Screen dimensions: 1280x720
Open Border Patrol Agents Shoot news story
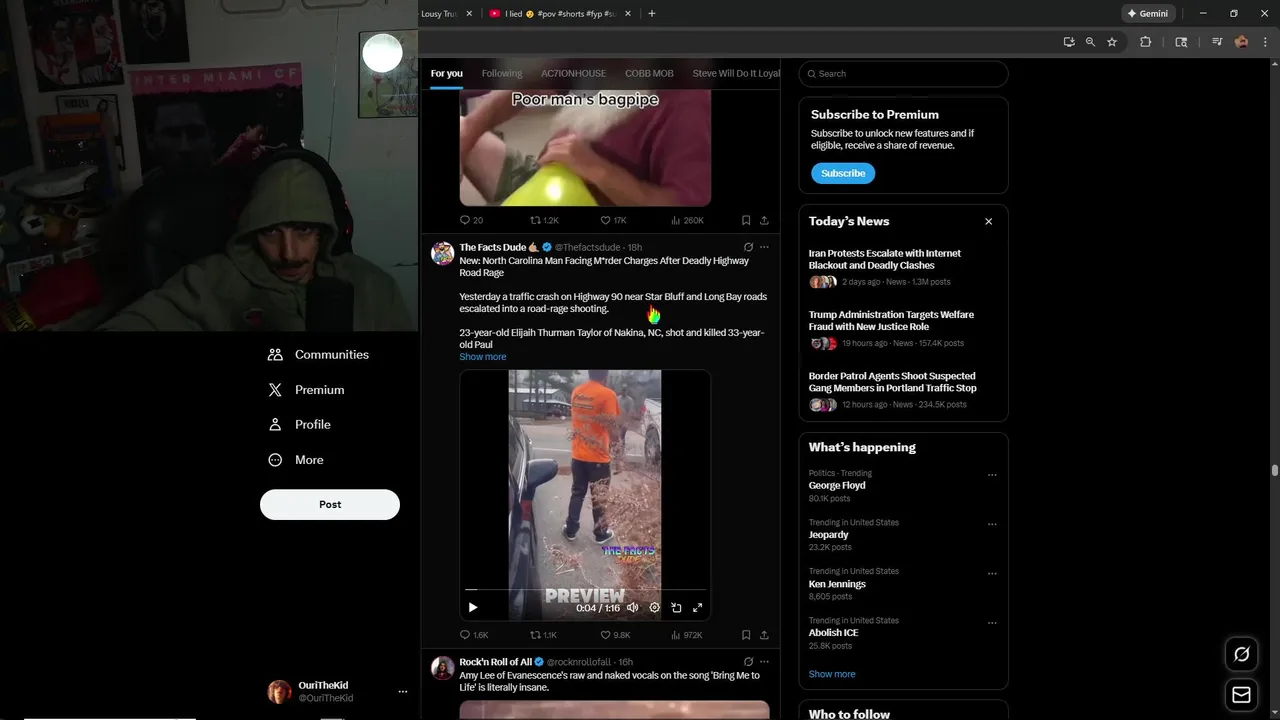[x=903, y=392]
